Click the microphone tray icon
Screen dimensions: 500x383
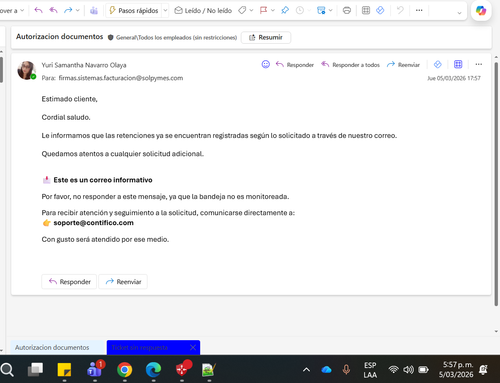(346, 369)
